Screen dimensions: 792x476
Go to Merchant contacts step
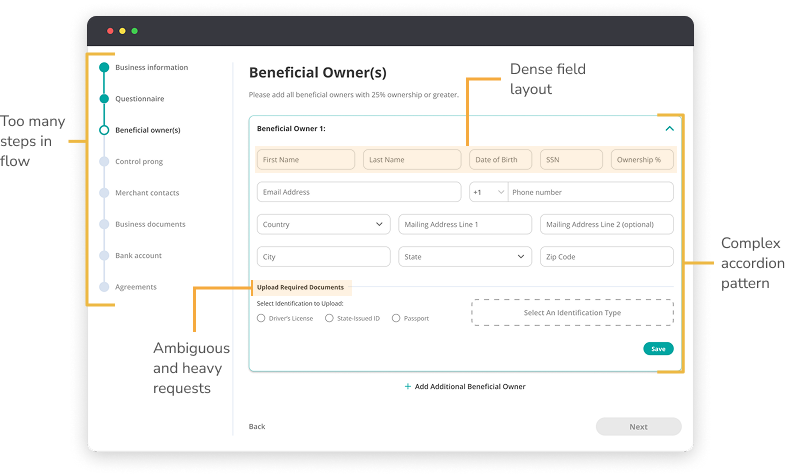pyautogui.click(x=147, y=193)
